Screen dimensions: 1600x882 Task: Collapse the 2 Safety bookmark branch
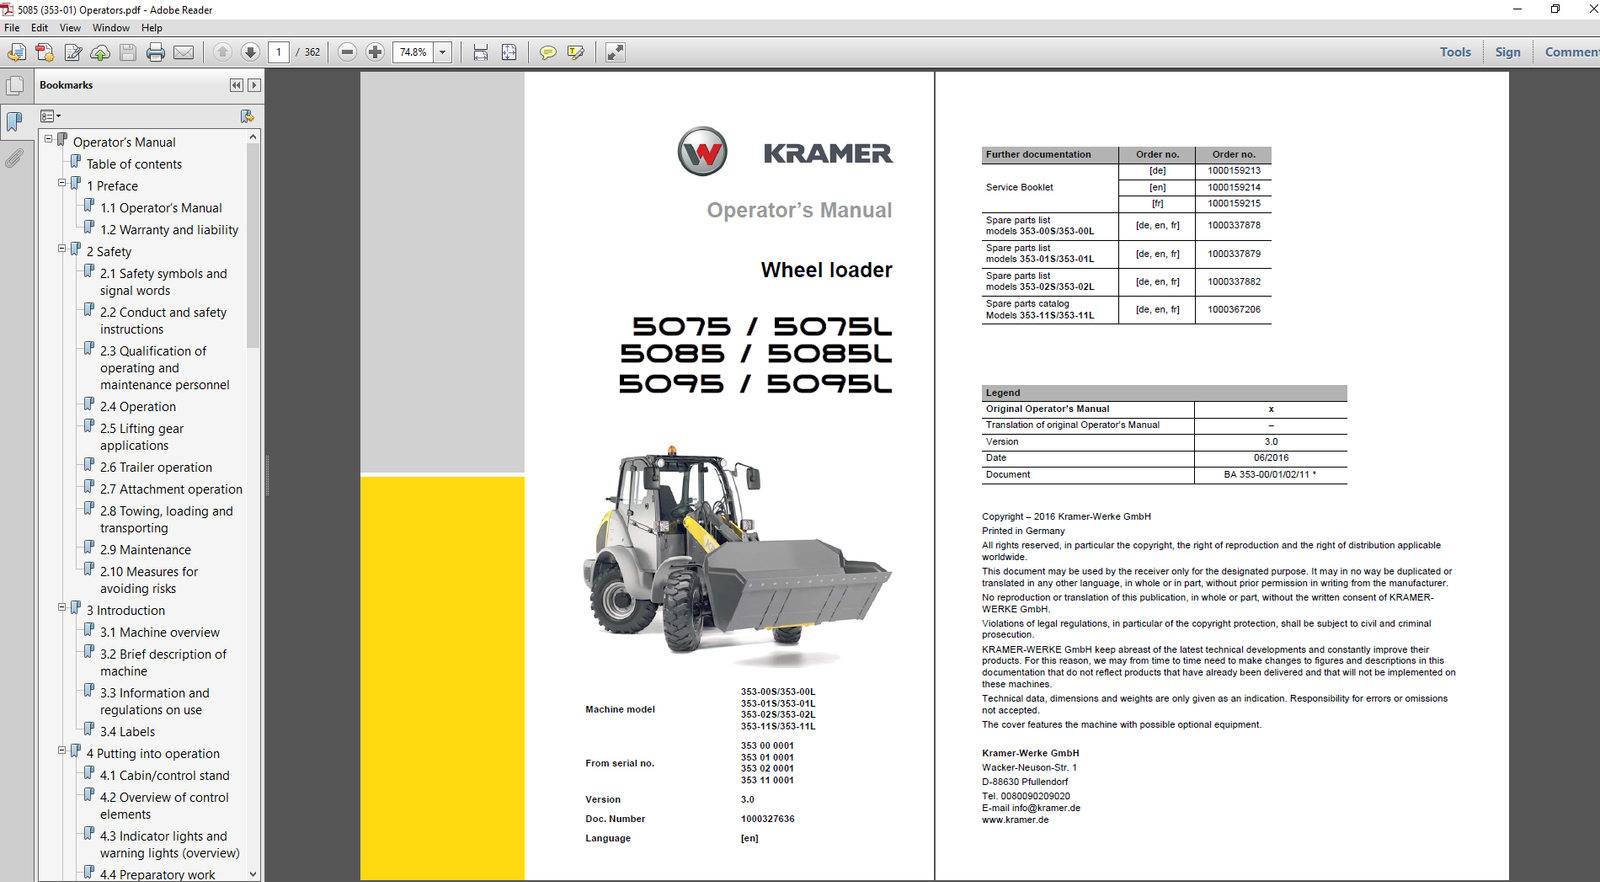tap(62, 249)
